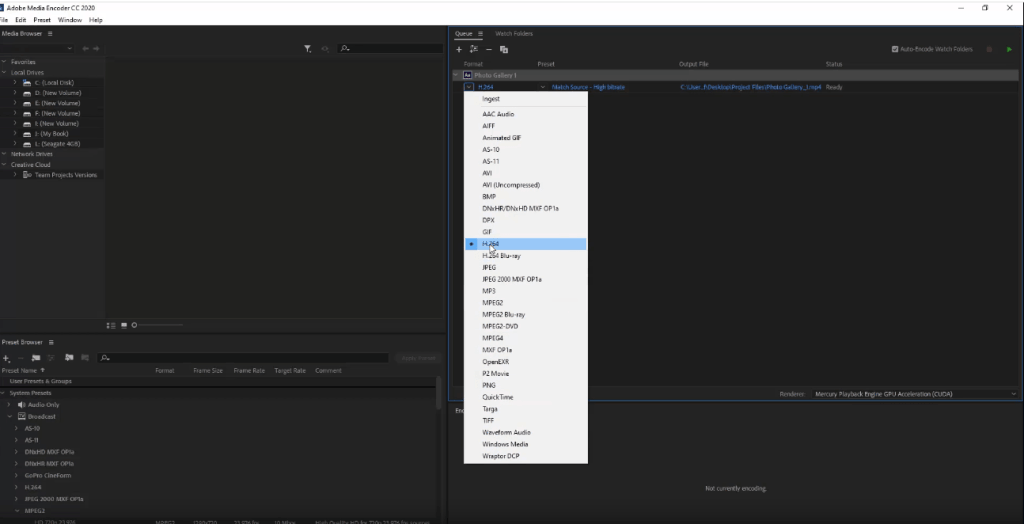1024x524 pixels.
Task: Click the Media Browser forward arrow
Action: (96, 48)
